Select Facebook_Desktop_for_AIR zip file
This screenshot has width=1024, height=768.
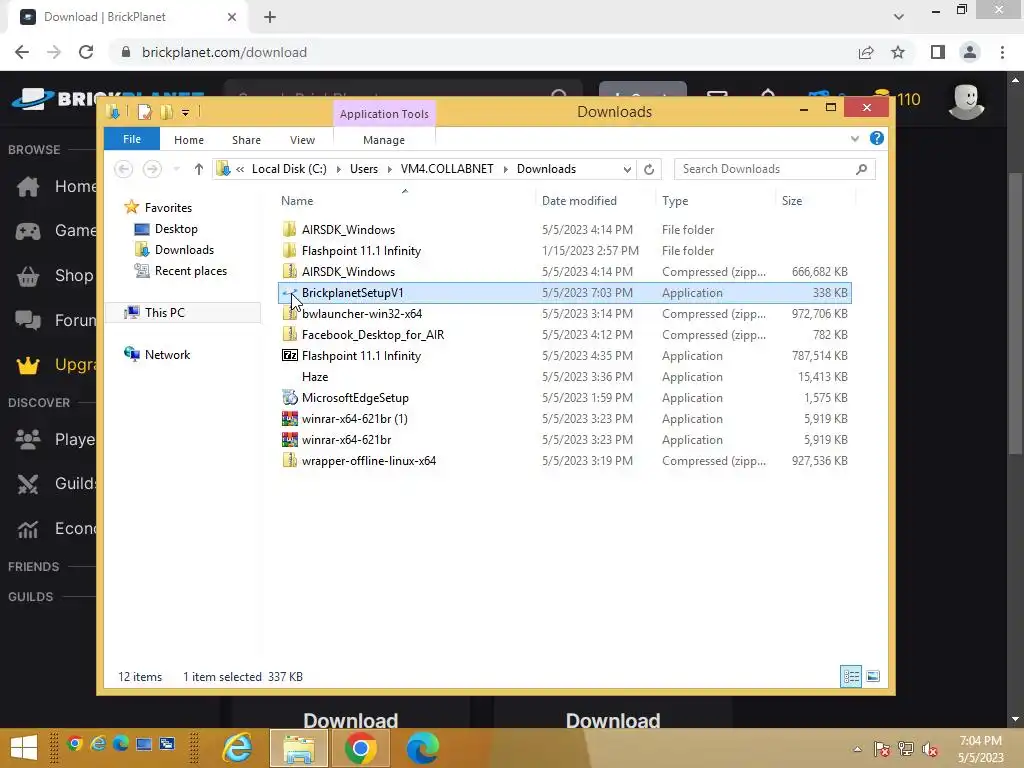(x=373, y=334)
